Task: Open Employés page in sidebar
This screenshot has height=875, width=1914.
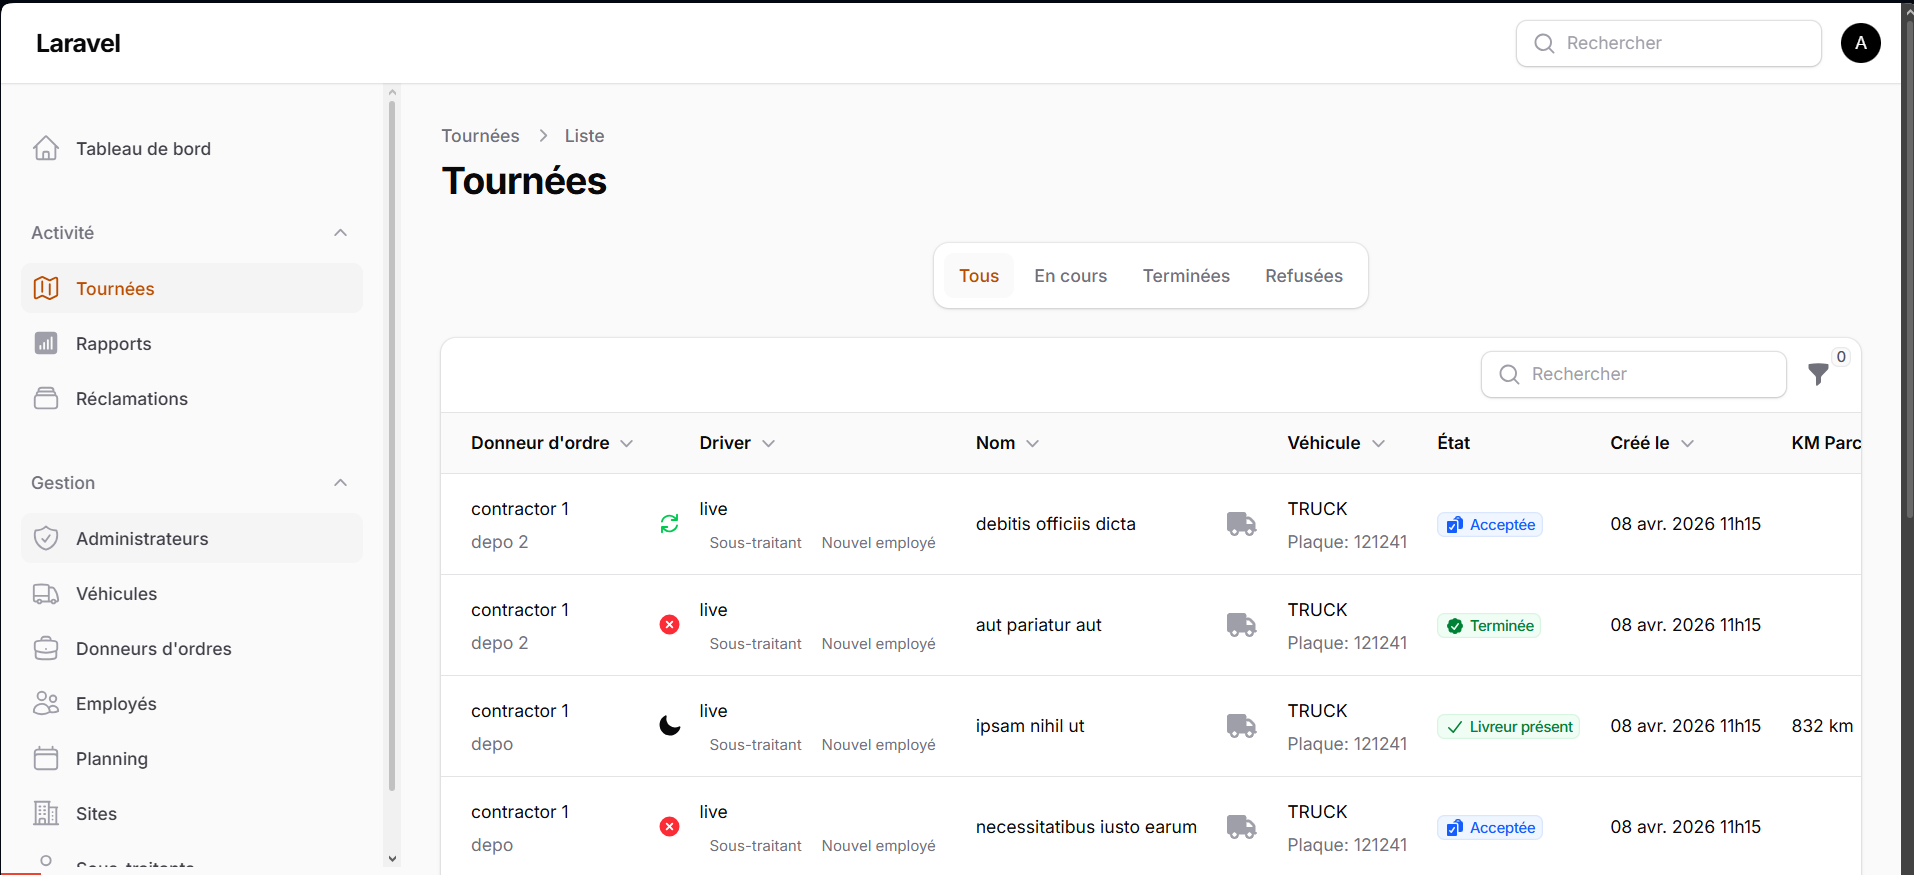Action: 192,703
